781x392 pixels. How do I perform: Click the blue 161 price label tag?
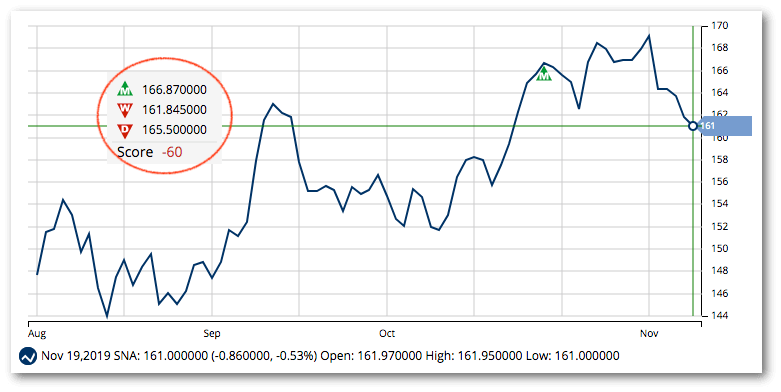[724, 126]
